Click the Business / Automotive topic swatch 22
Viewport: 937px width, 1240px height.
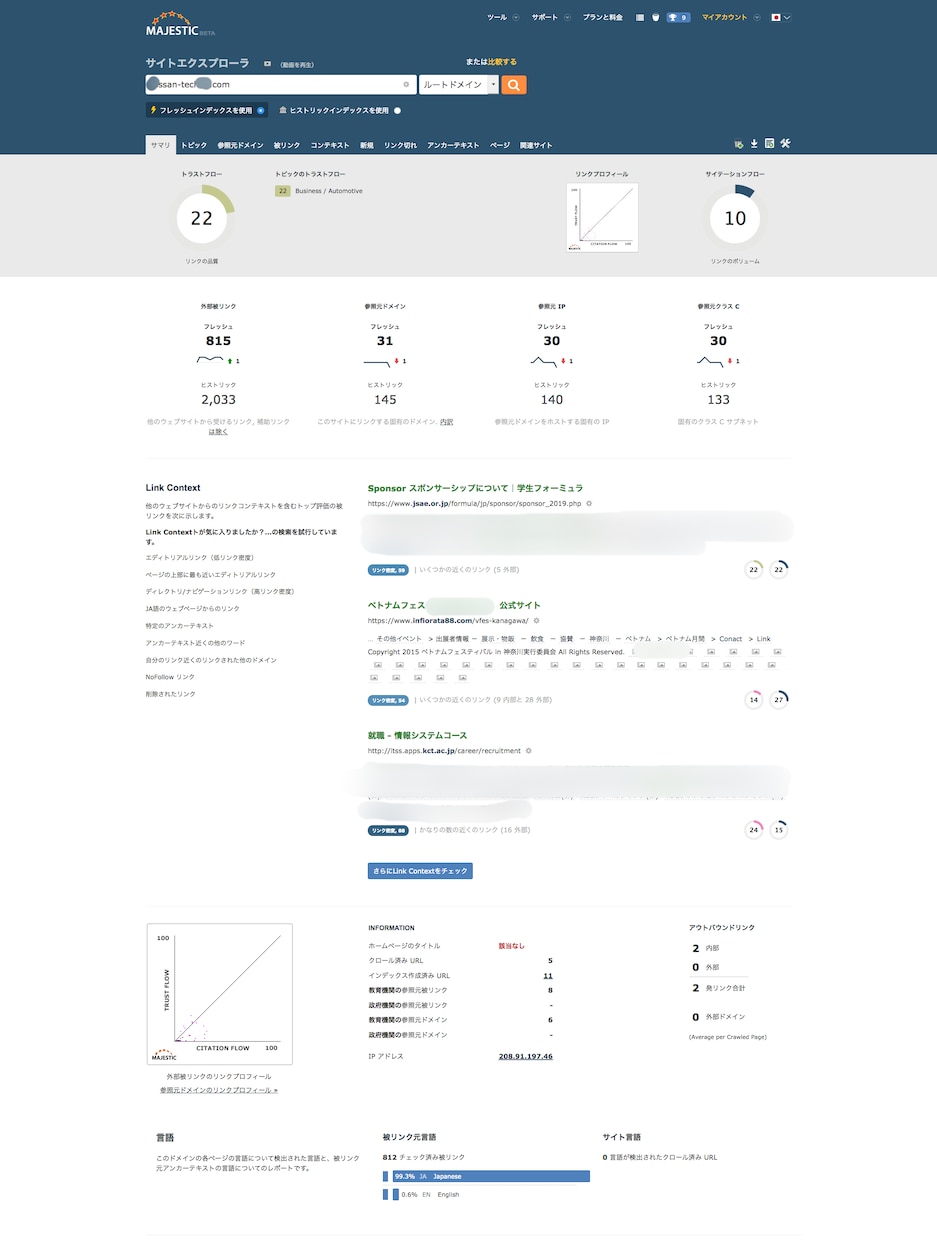tap(283, 191)
